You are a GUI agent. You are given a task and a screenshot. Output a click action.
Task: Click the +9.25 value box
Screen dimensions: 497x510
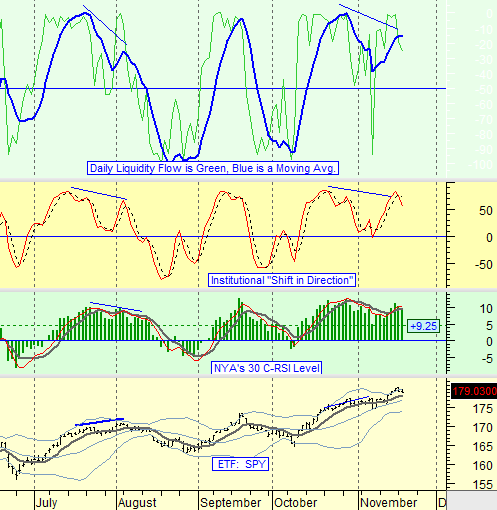click(x=423, y=326)
